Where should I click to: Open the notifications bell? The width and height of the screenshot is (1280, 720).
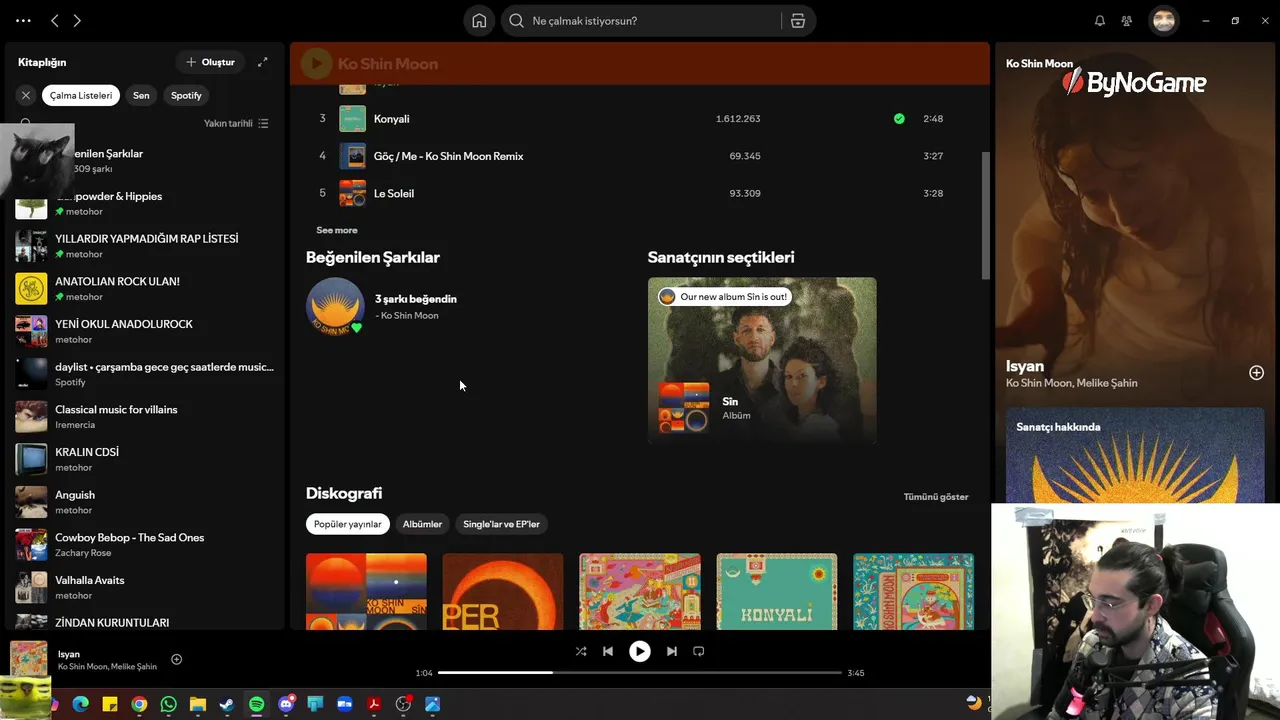click(x=1100, y=21)
